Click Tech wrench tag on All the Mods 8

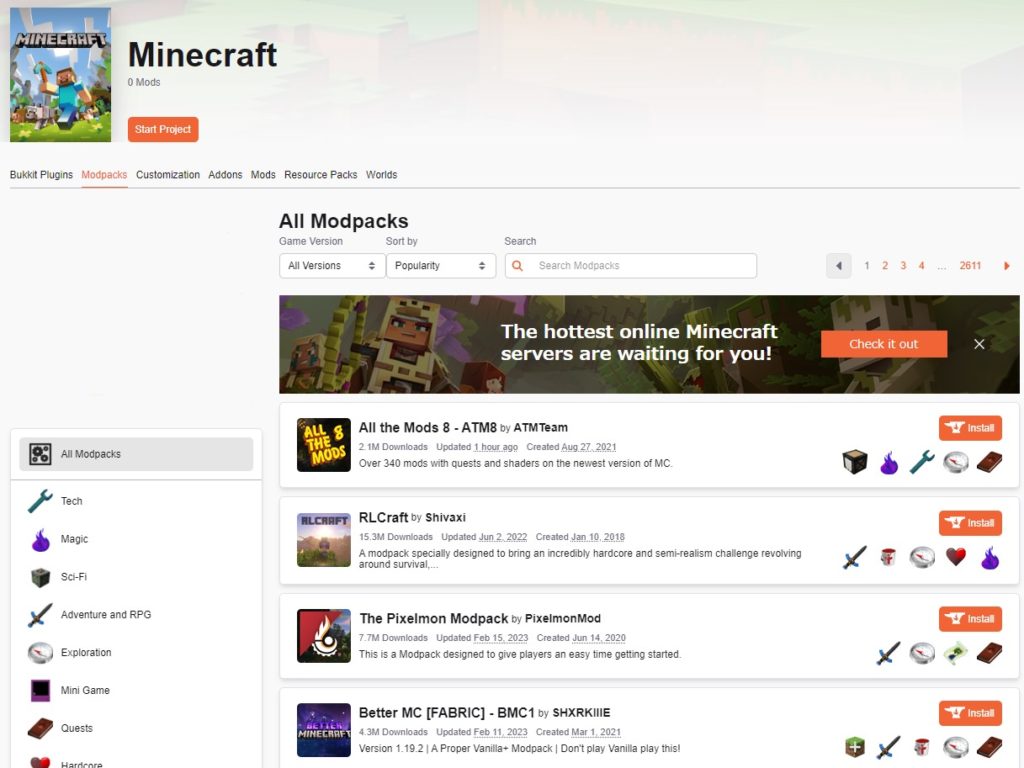coord(922,462)
